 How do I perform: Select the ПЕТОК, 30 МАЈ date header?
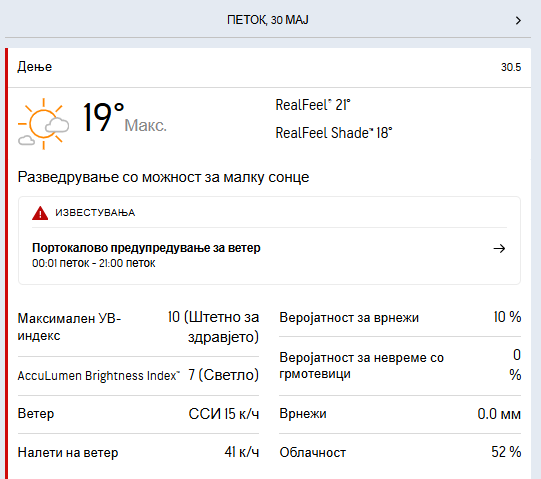tap(267, 20)
